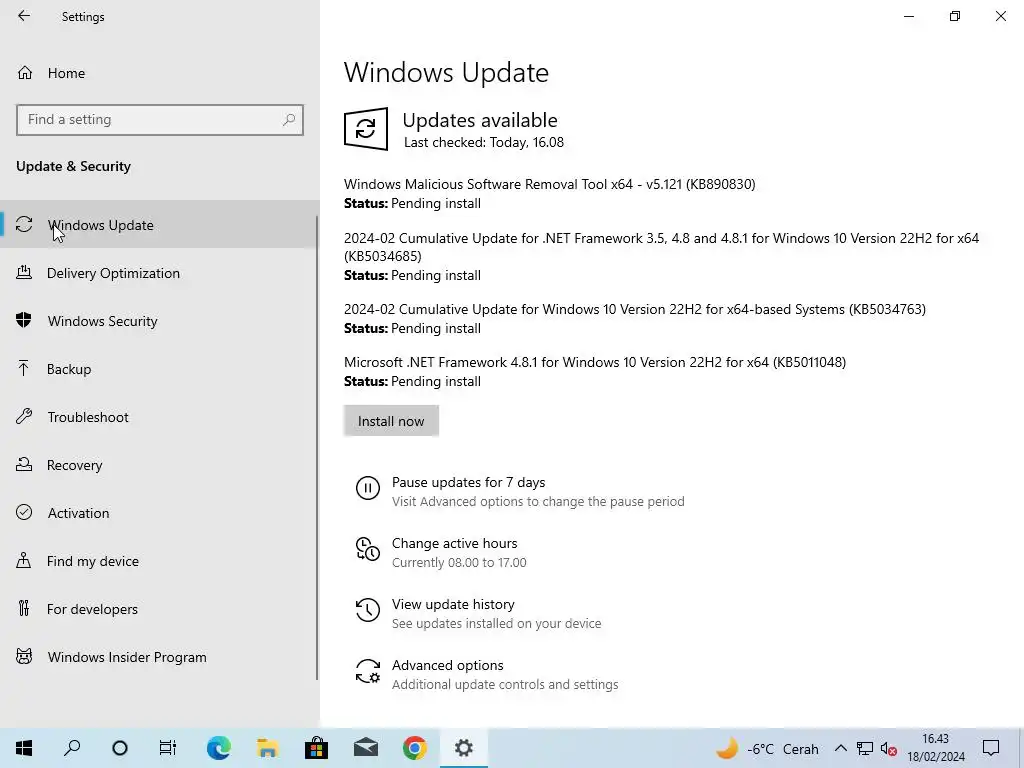Open For developers settings

click(159, 609)
